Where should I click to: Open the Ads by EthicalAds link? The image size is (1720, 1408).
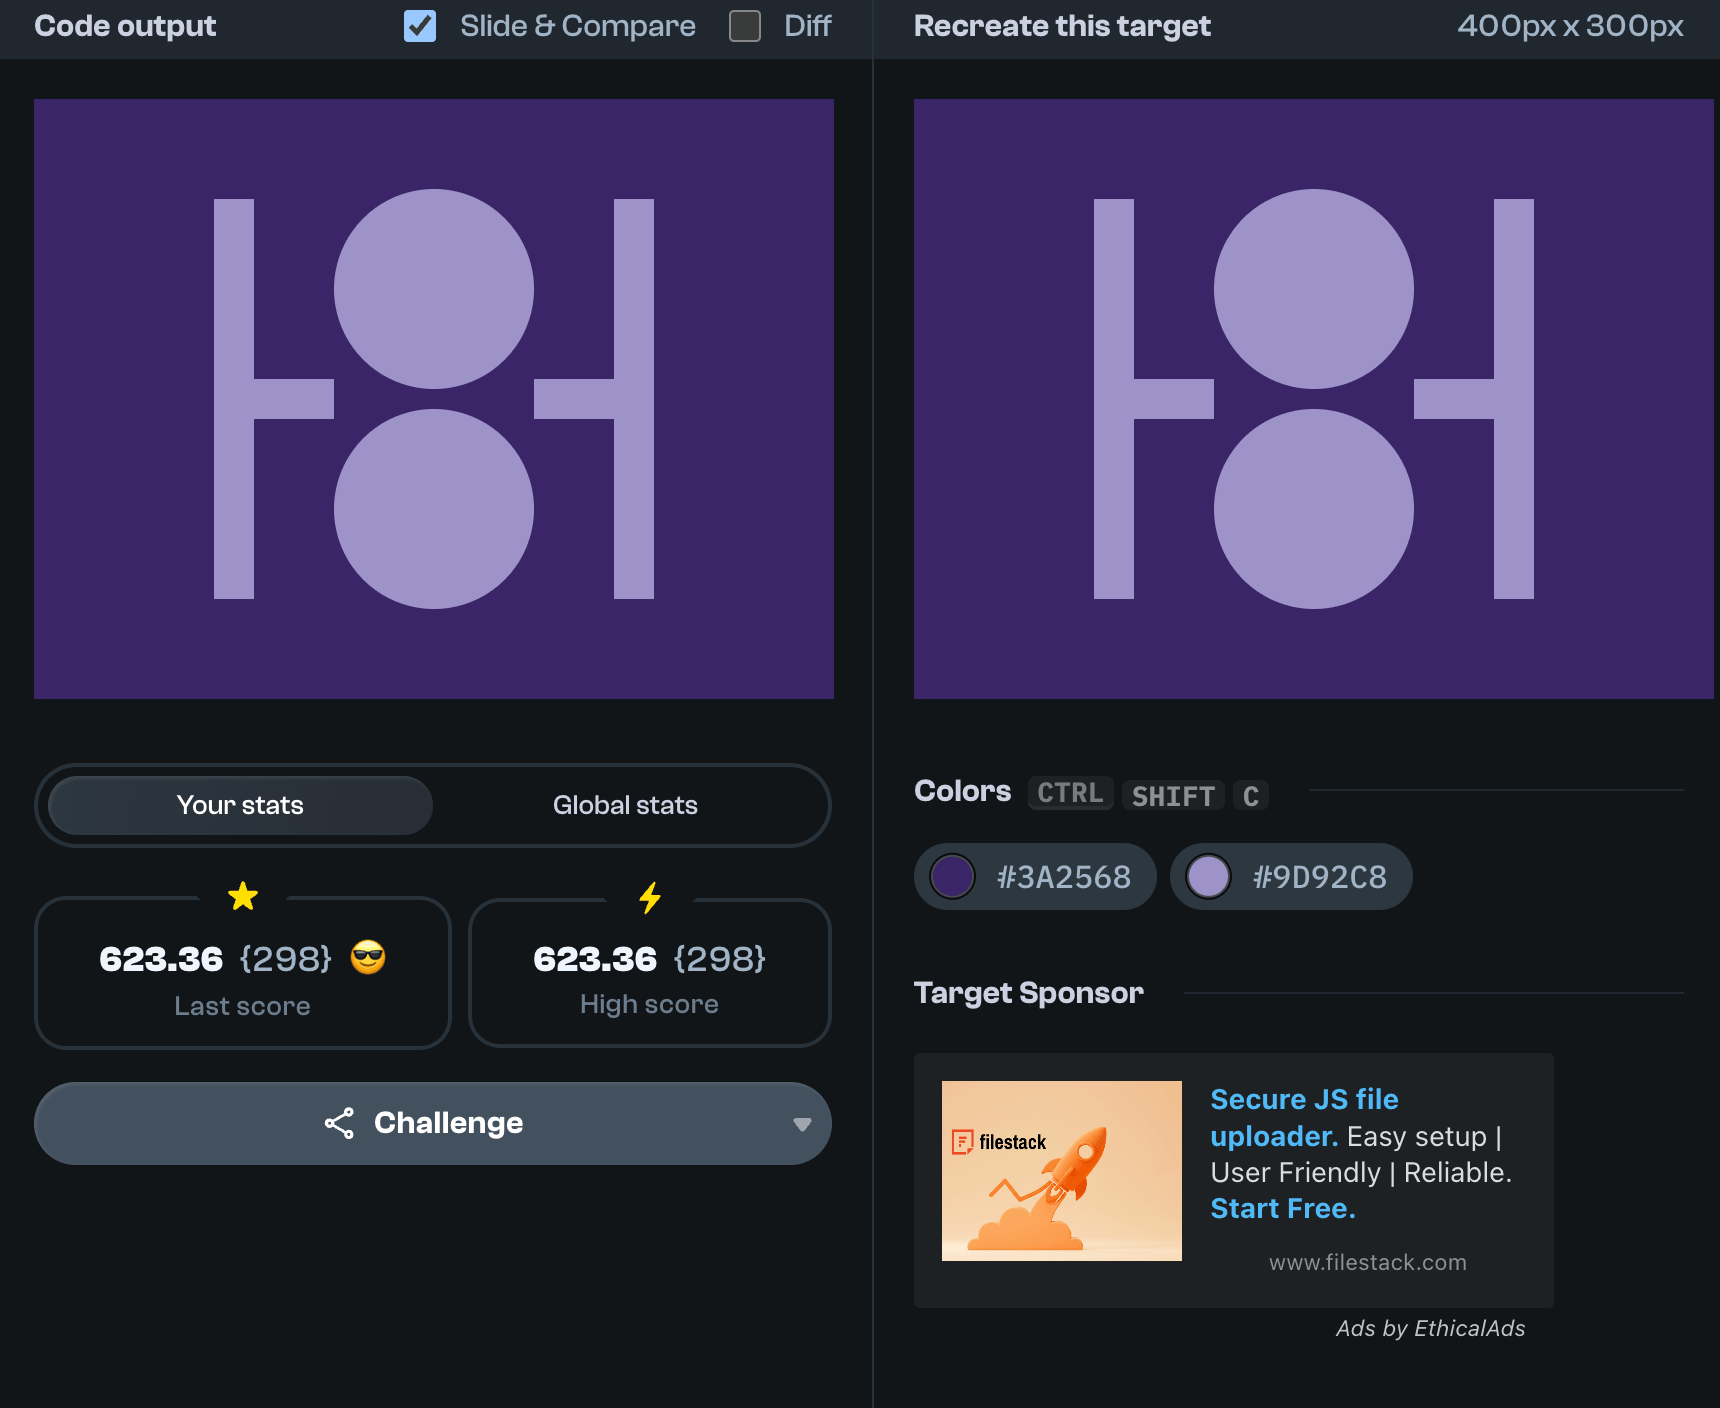click(1430, 1328)
